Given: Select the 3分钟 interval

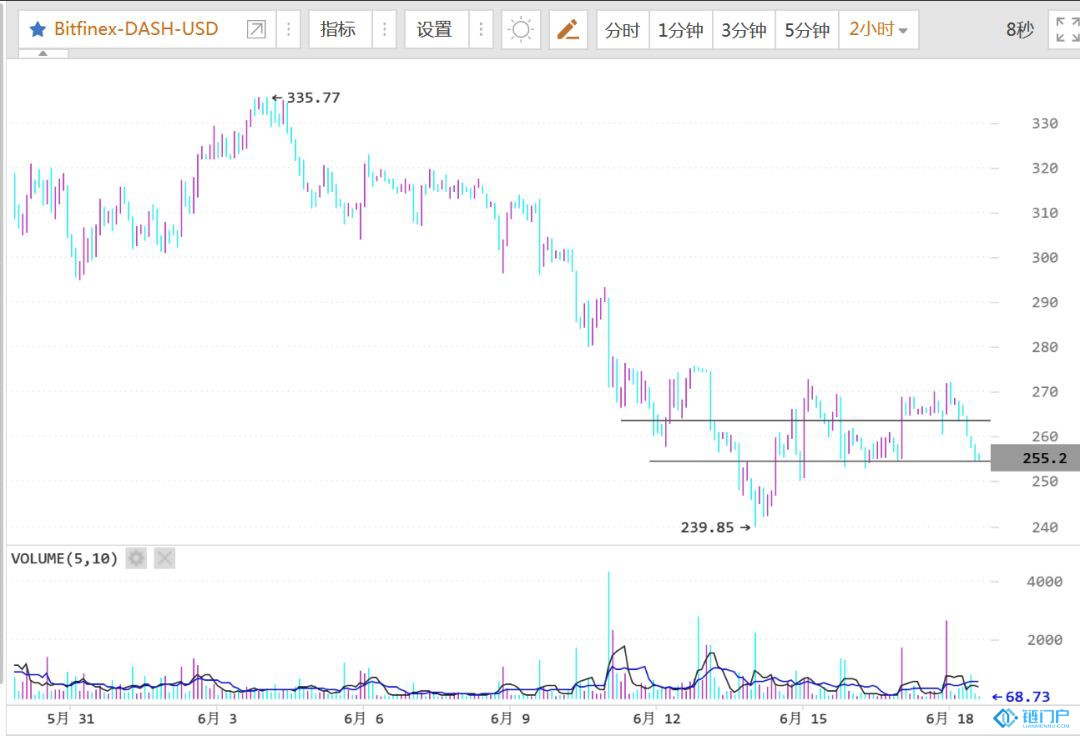Looking at the screenshot, I should click(743, 29).
